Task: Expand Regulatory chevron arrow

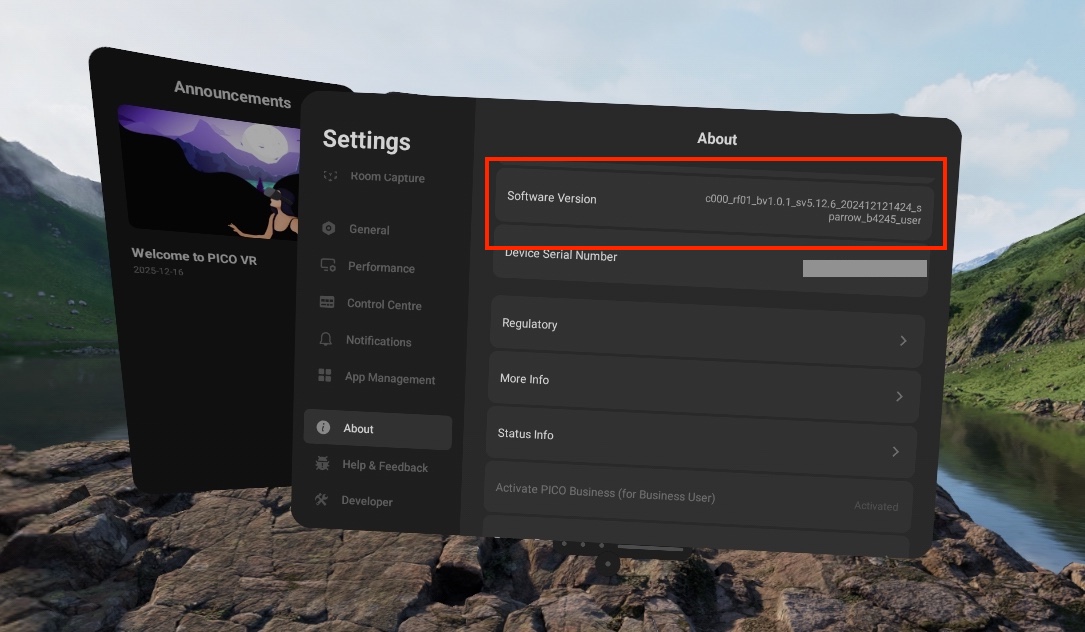Action: (903, 341)
